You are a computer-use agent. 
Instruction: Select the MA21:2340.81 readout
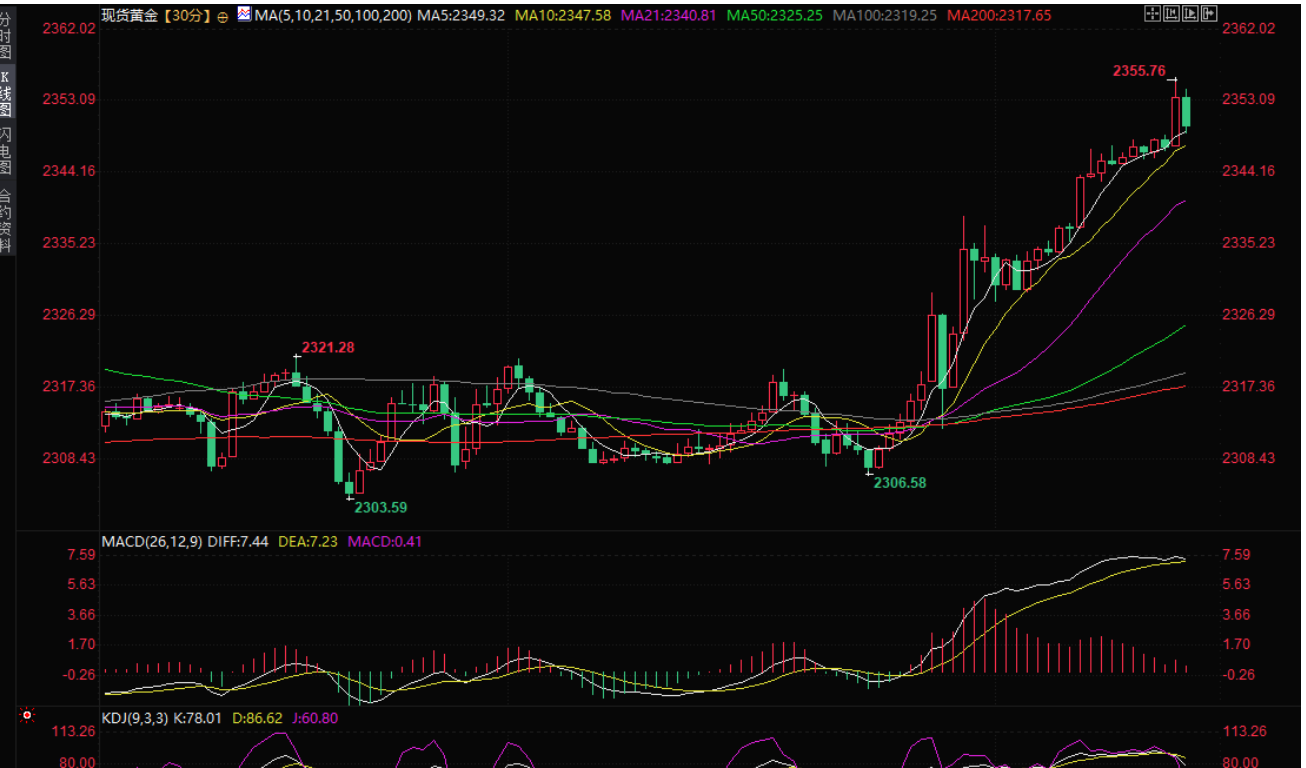coord(669,16)
